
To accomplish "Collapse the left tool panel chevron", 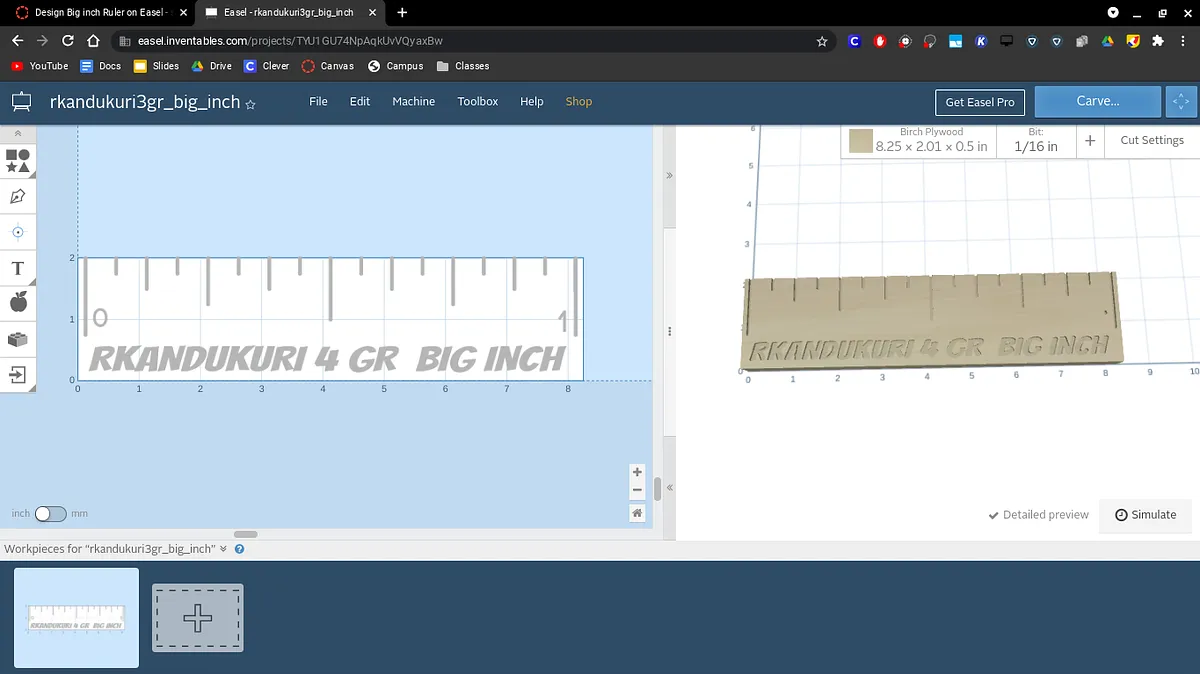I will tap(17, 133).
